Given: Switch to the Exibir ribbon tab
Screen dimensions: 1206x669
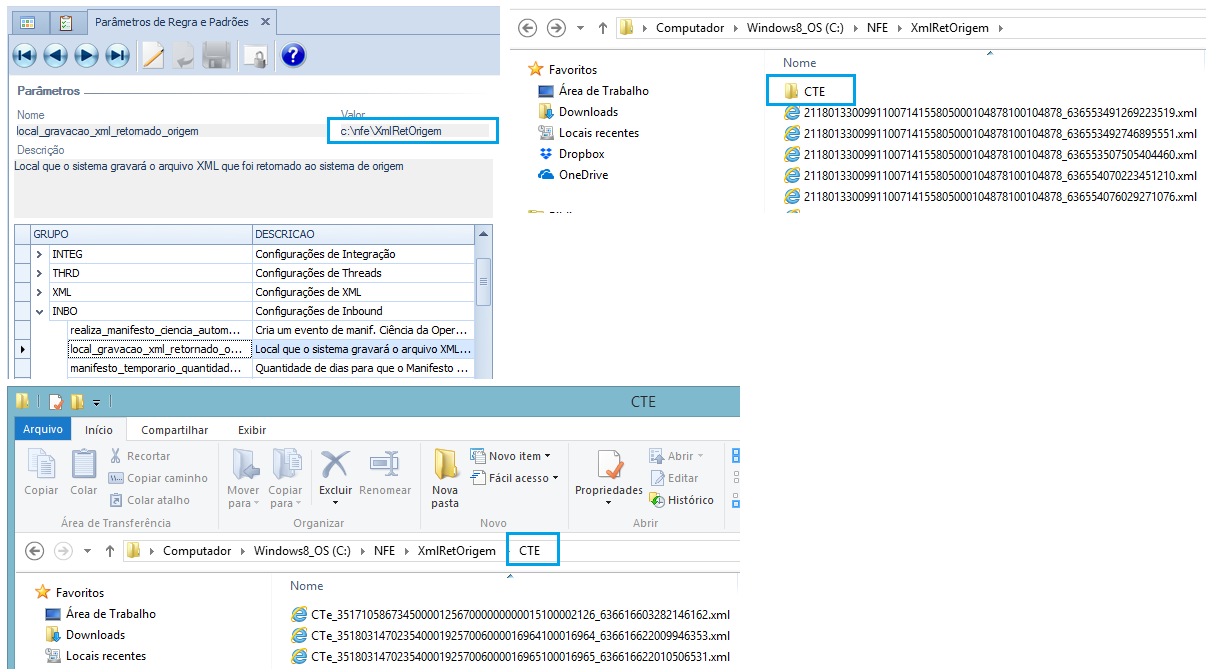Looking at the screenshot, I should pyautogui.click(x=252, y=430).
